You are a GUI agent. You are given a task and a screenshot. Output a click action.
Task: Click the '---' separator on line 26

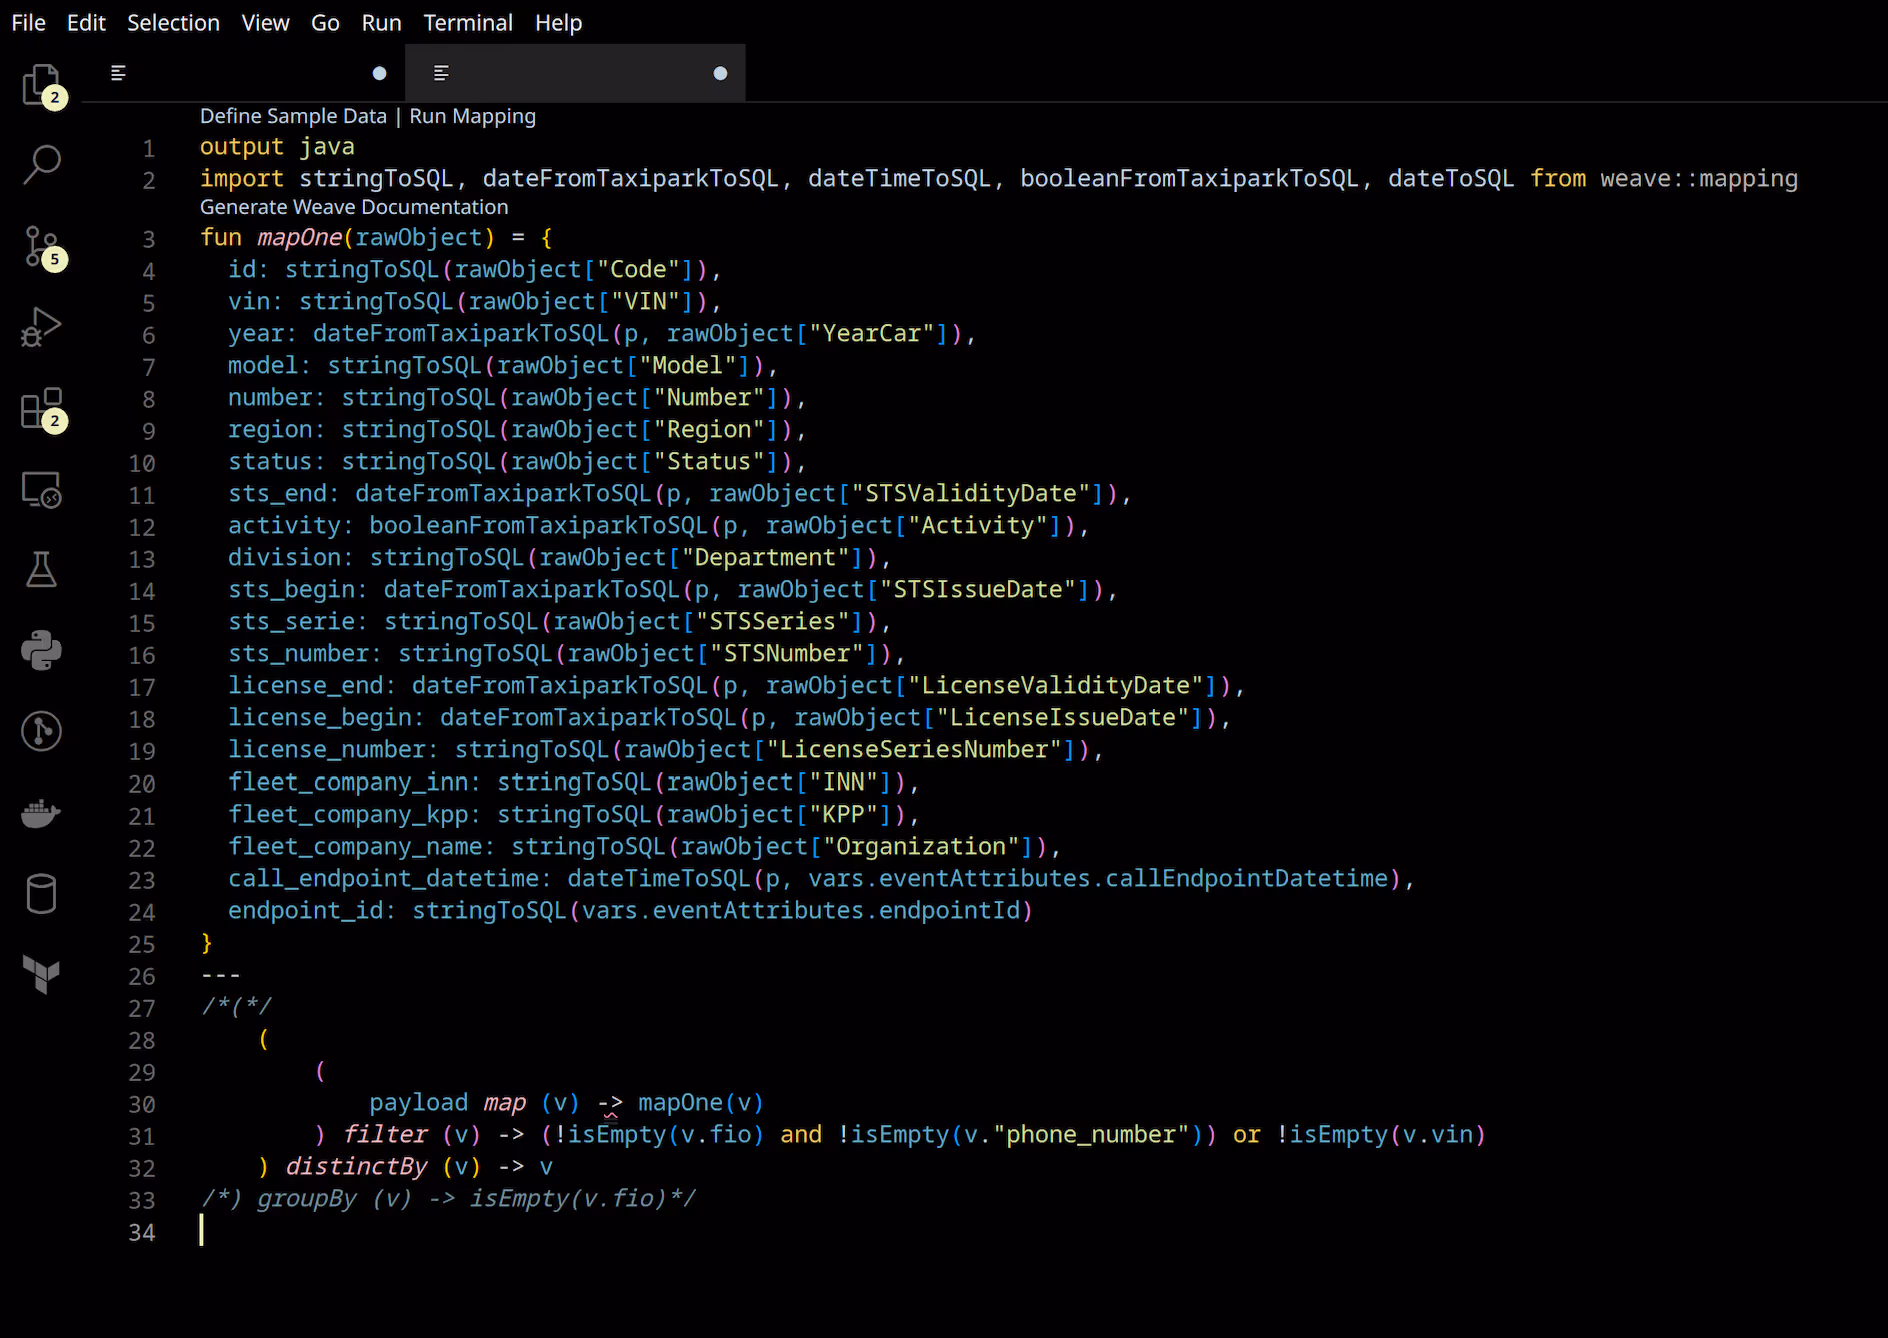click(221, 975)
